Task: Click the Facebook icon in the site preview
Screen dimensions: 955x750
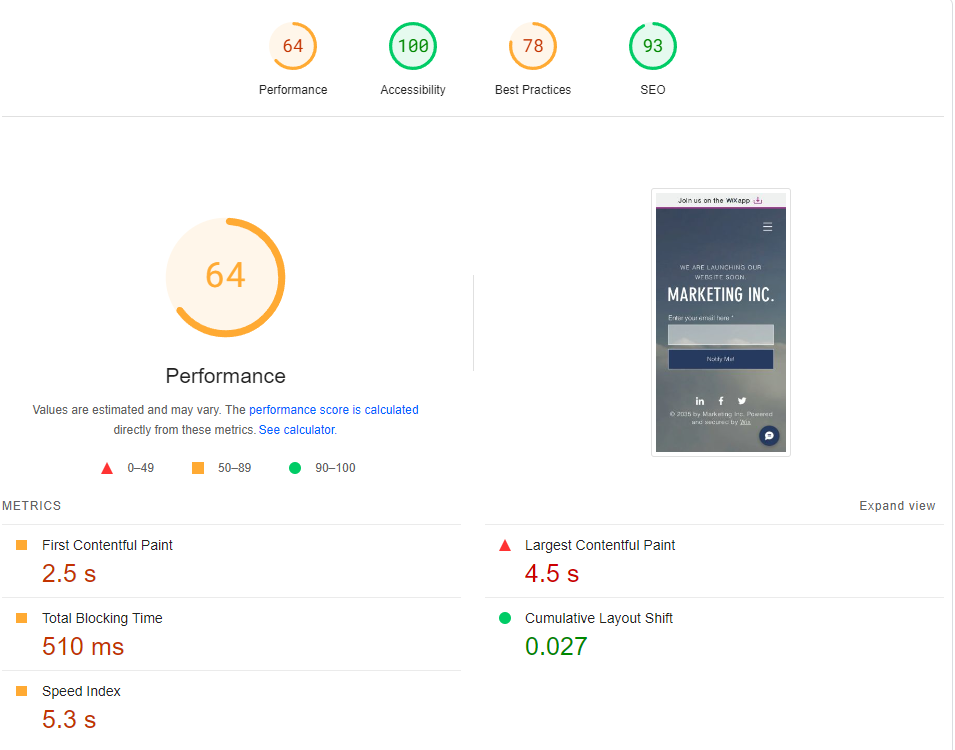Action: (721, 401)
